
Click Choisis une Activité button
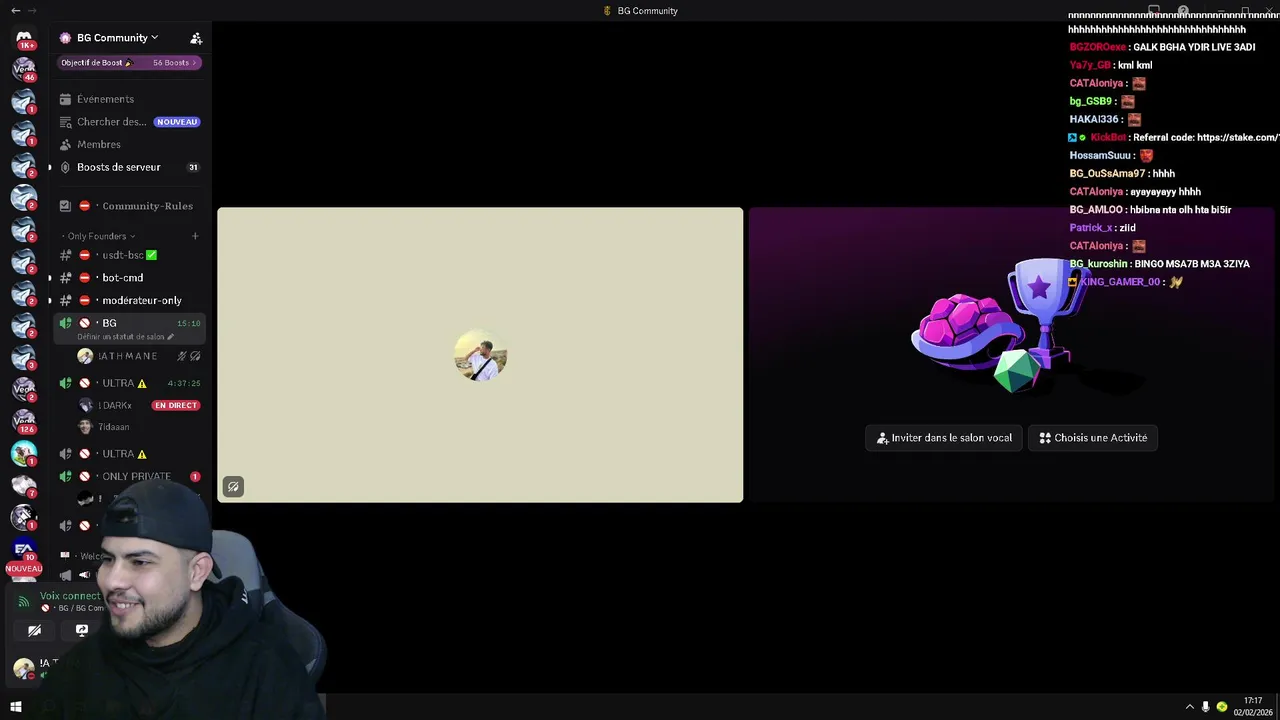1093,438
